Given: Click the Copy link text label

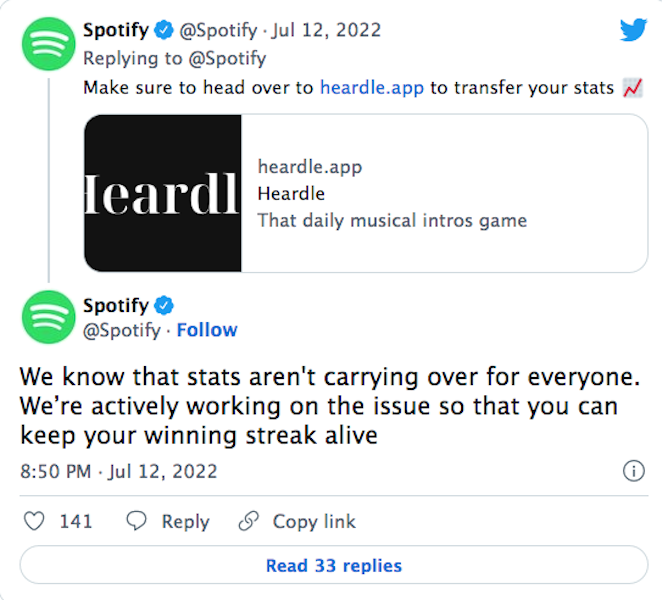Looking at the screenshot, I should click(x=314, y=521).
